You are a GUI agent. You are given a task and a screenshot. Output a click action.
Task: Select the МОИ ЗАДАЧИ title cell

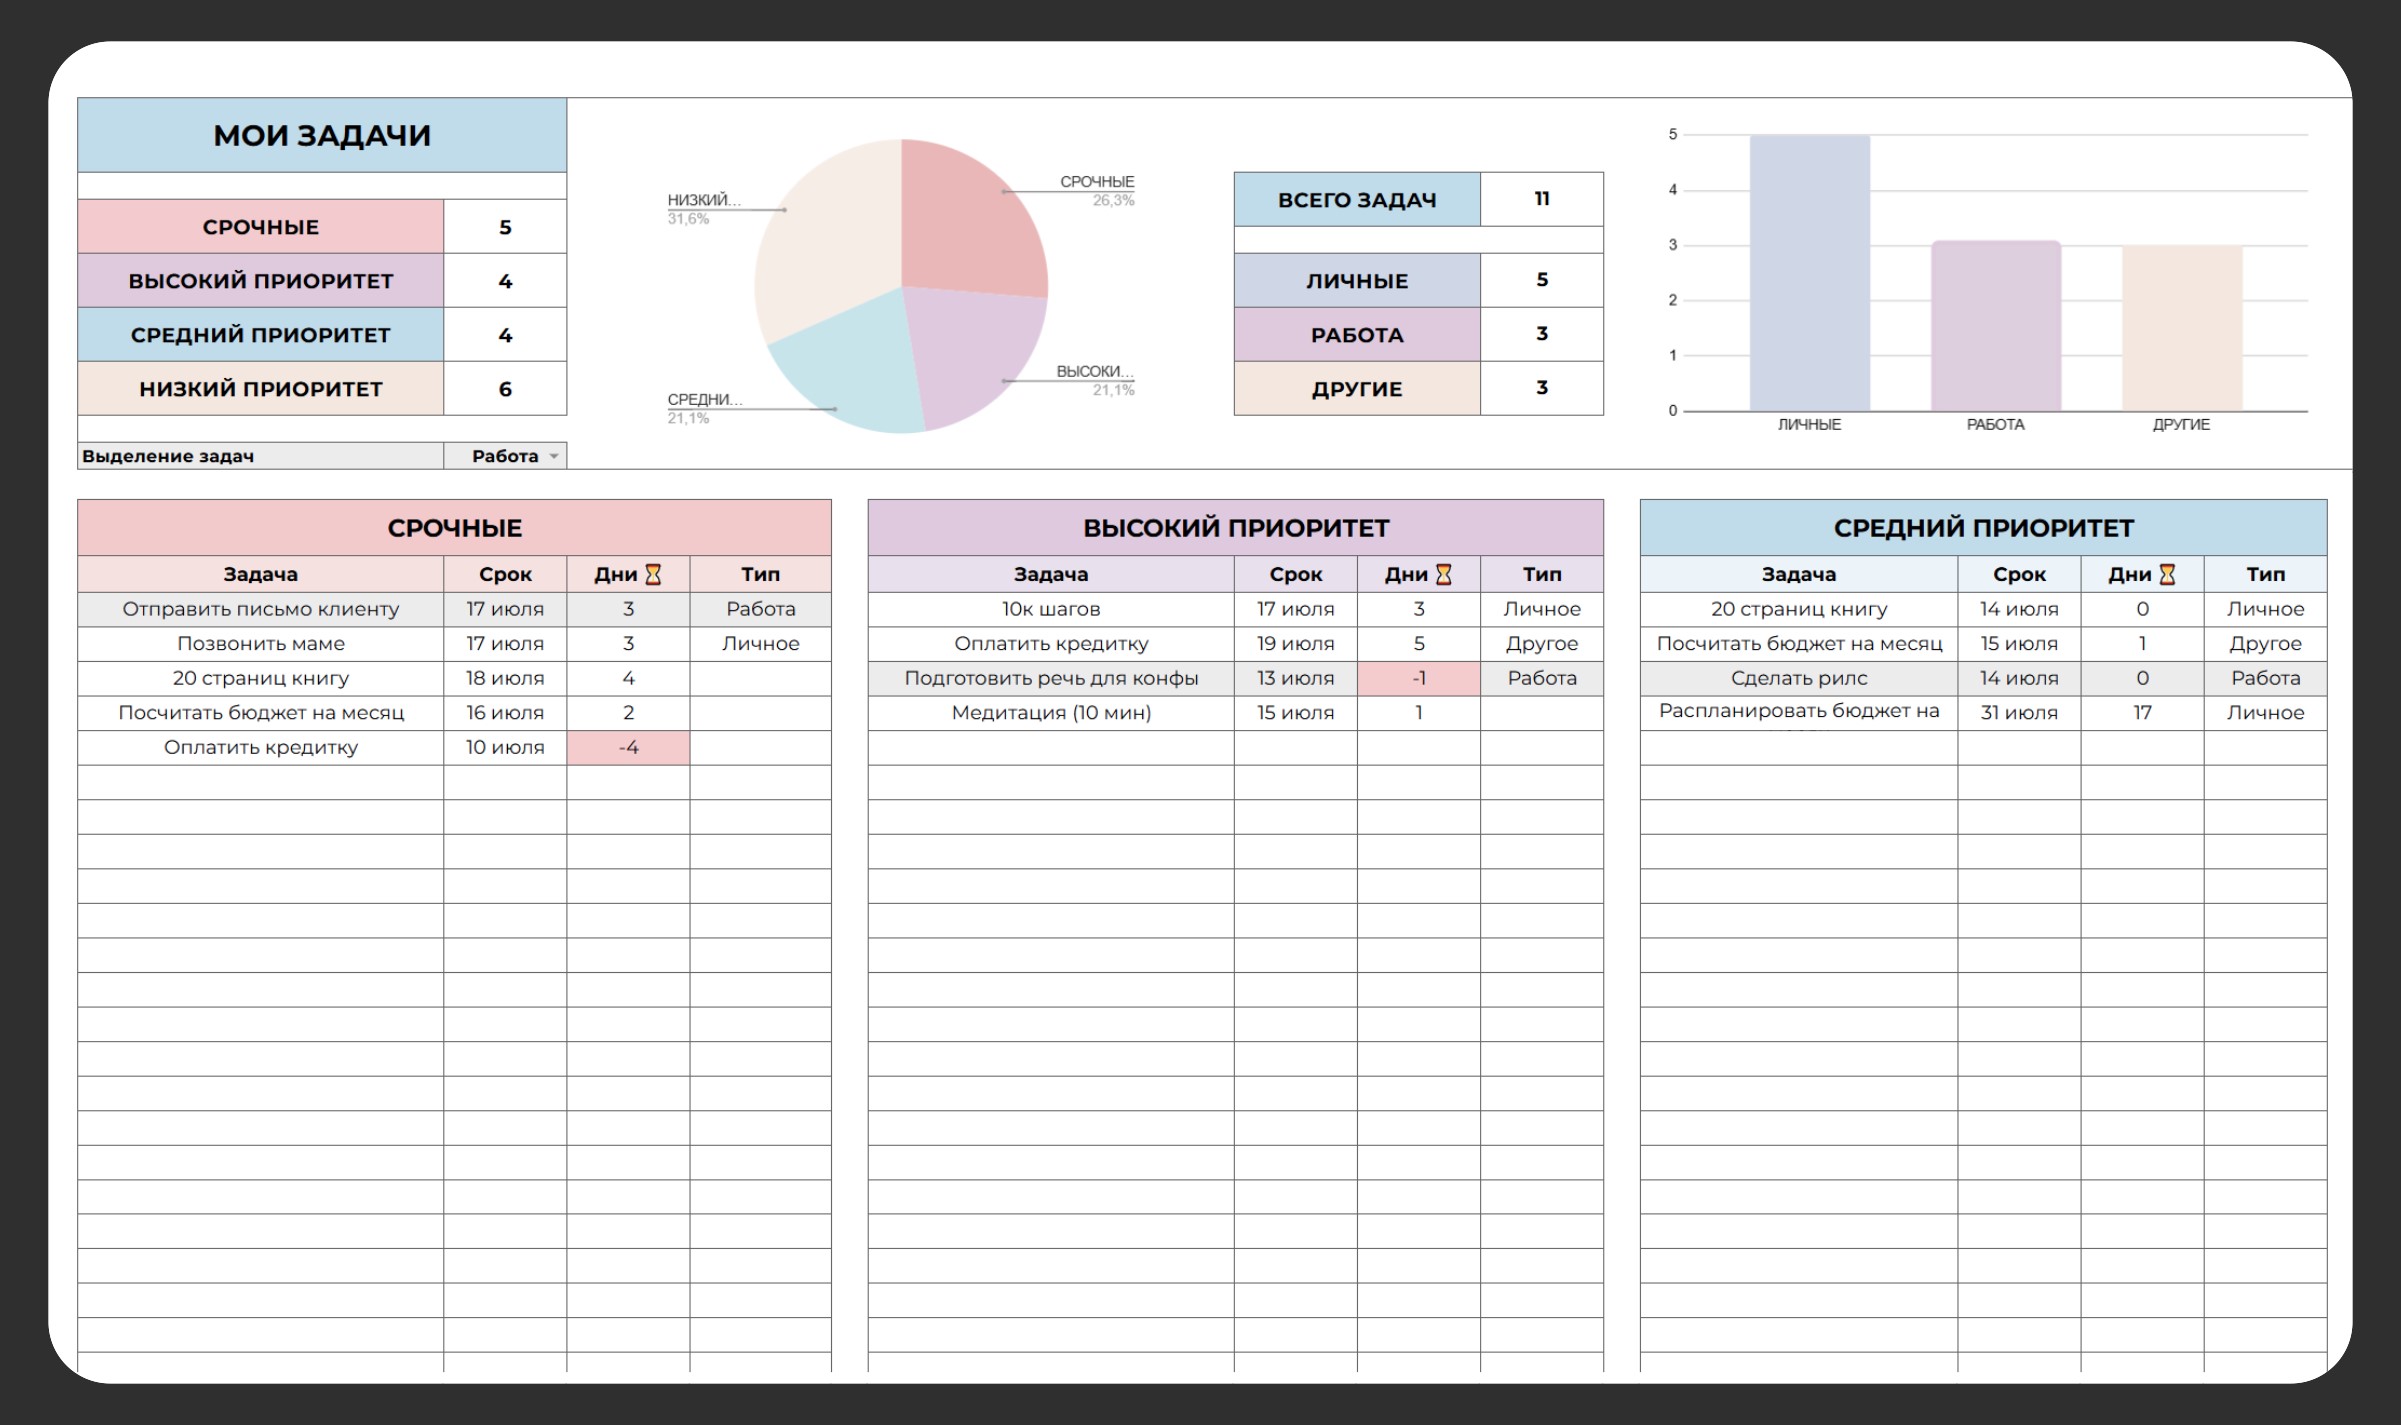[x=322, y=135]
